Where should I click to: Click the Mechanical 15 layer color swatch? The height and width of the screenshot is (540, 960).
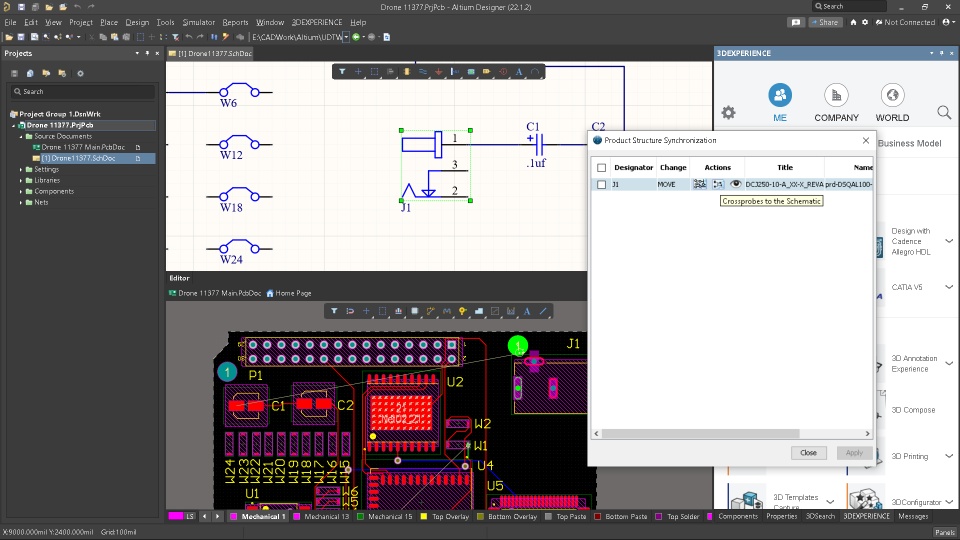click(360, 516)
